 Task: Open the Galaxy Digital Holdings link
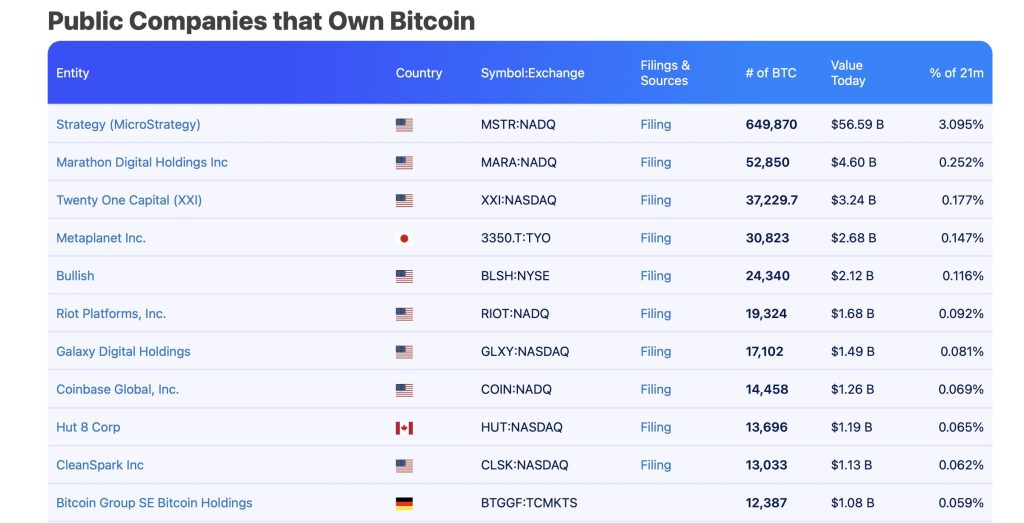pyautogui.click(x=123, y=352)
